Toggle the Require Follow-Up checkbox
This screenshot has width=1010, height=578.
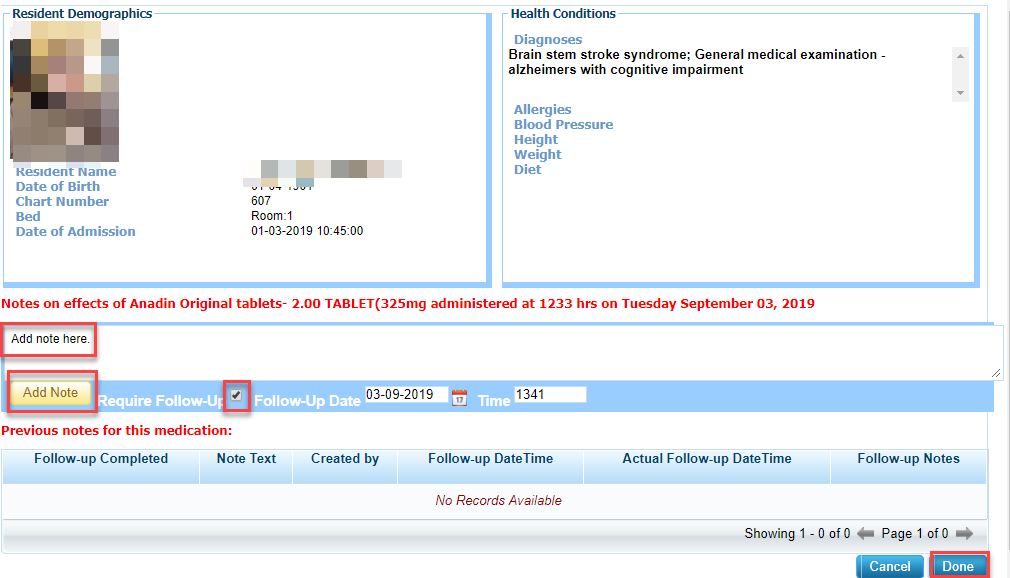coord(236,395)
